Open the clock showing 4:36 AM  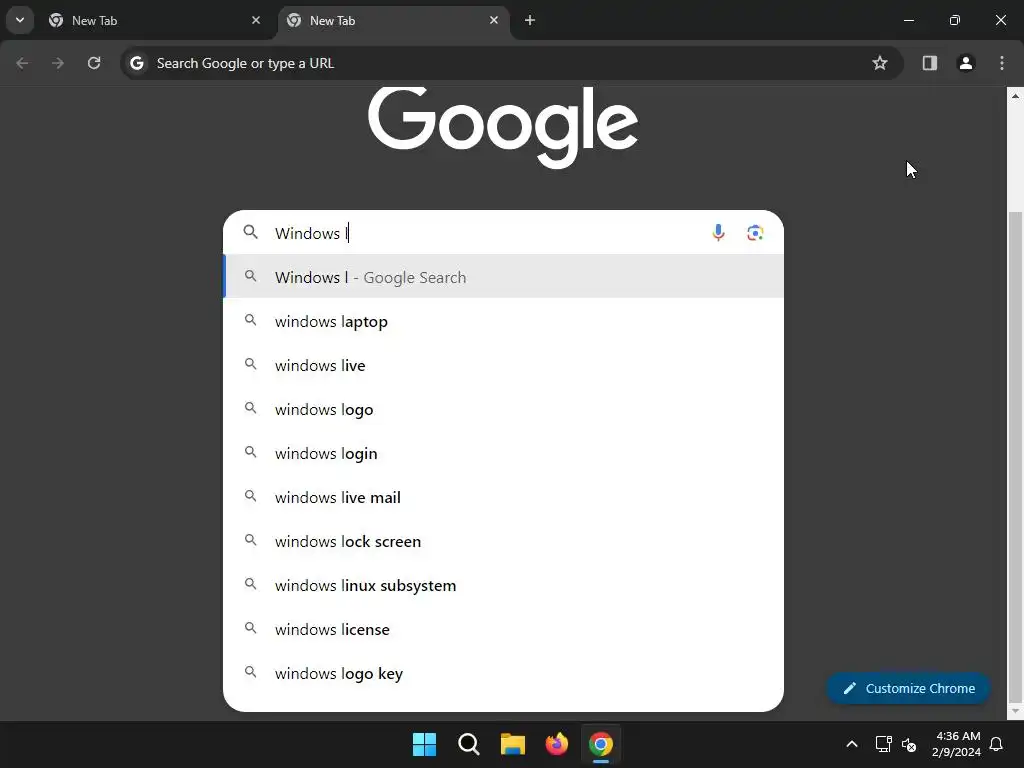click(957, 744)
